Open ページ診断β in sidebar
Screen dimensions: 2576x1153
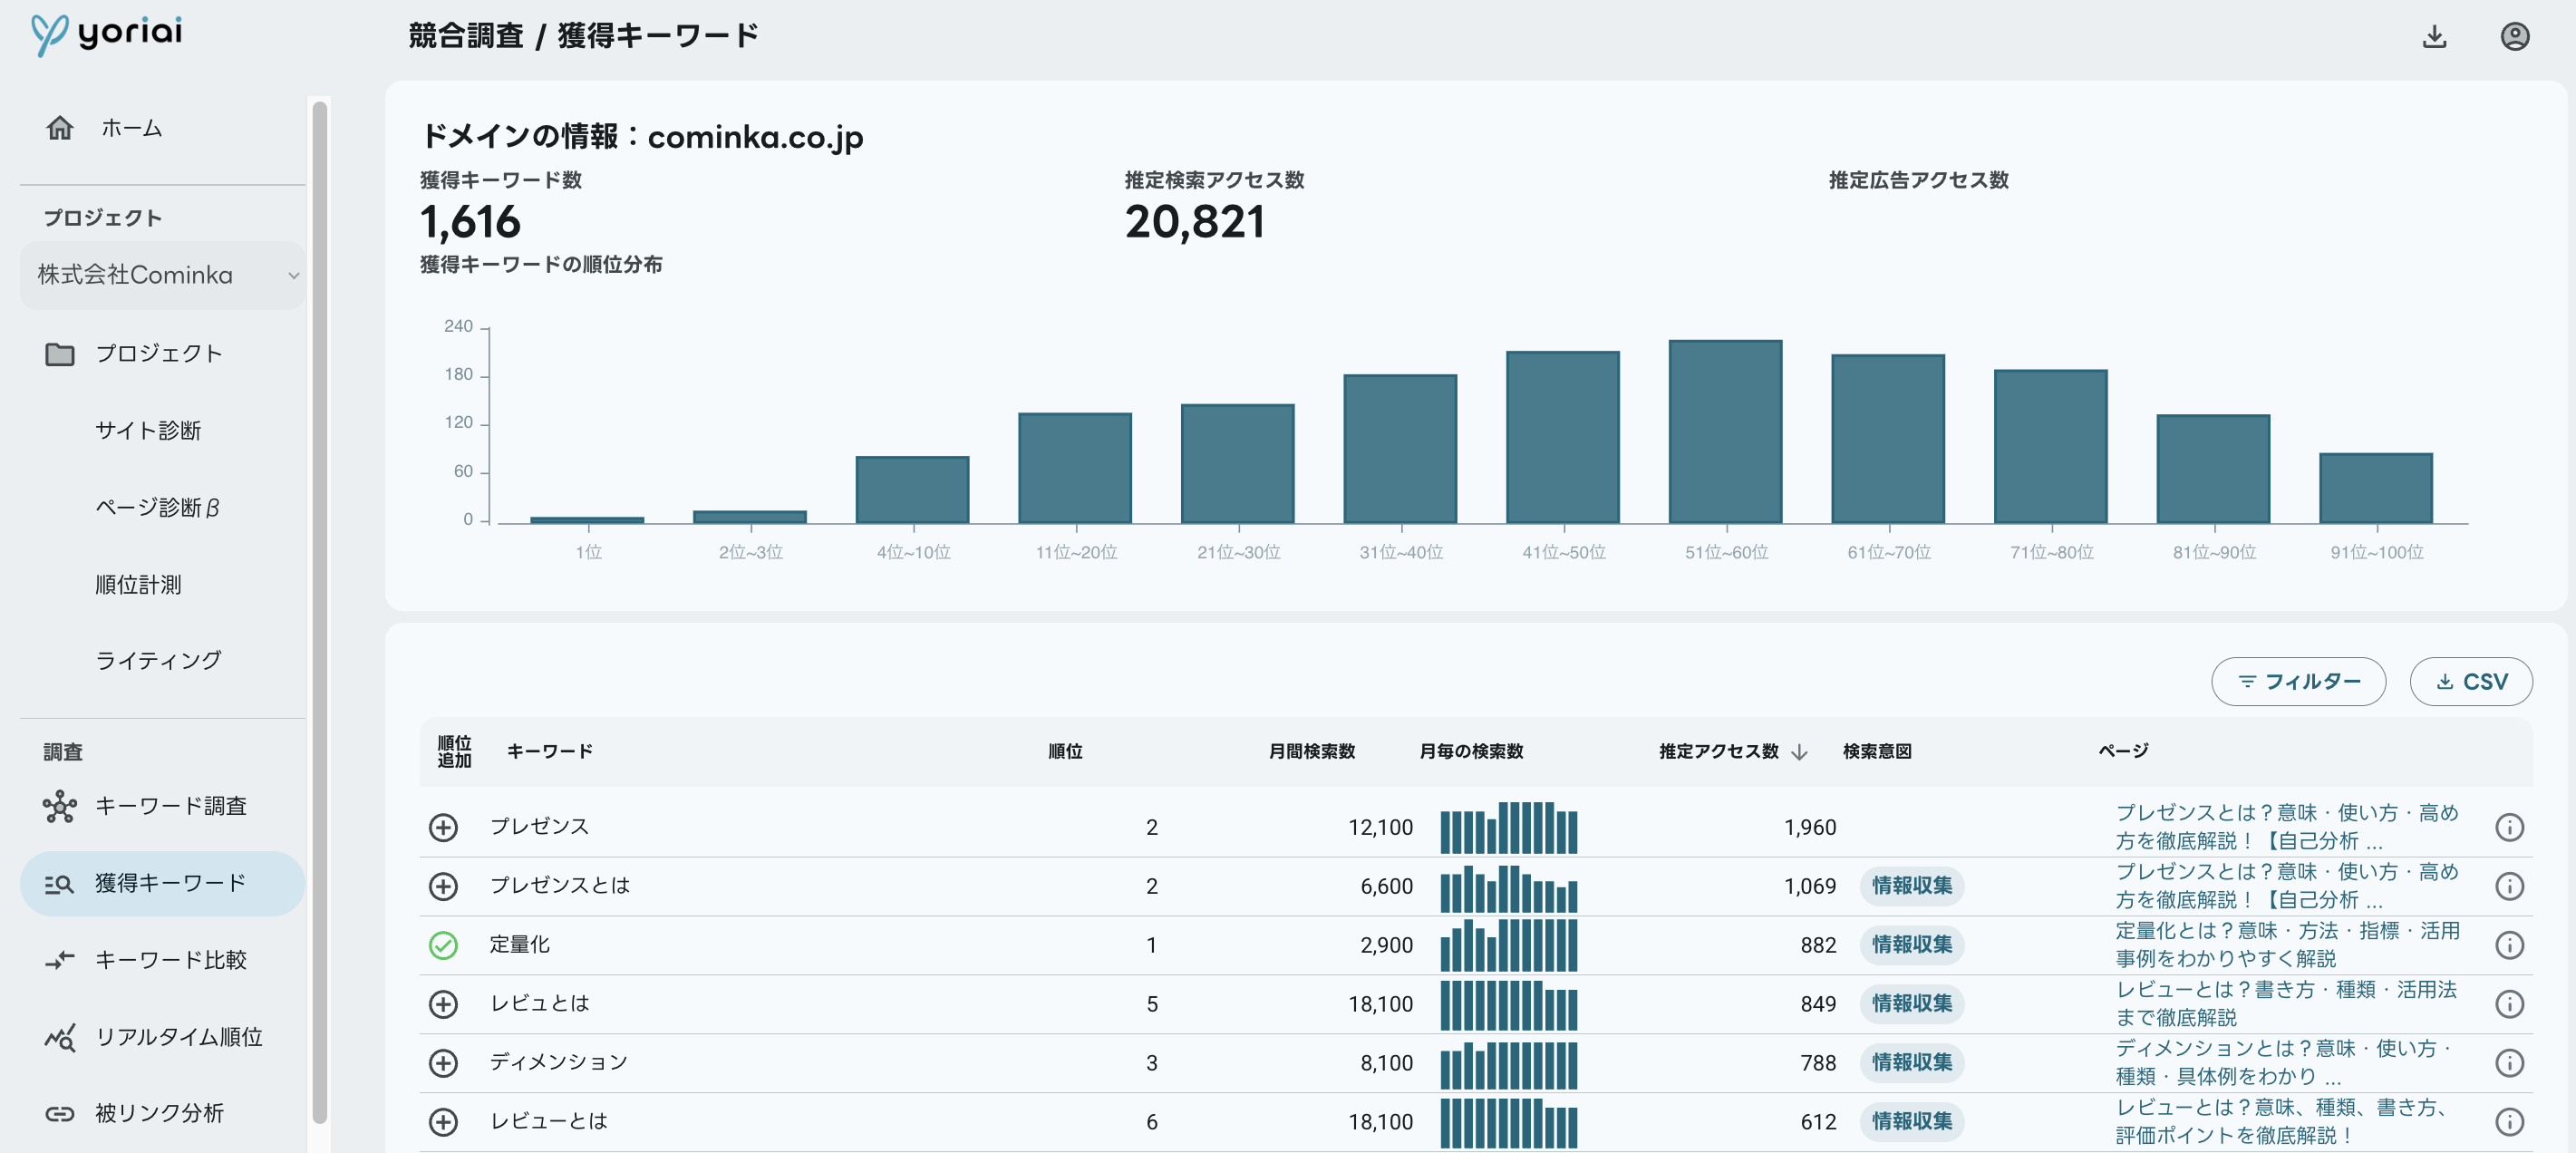[157, 508]
